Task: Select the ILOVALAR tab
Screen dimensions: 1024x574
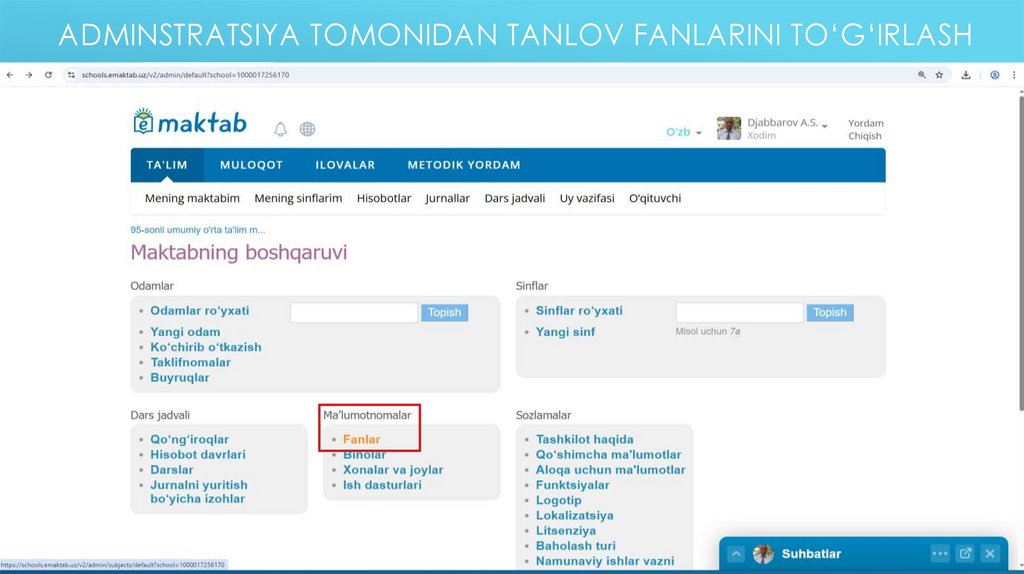Action: 345,165
